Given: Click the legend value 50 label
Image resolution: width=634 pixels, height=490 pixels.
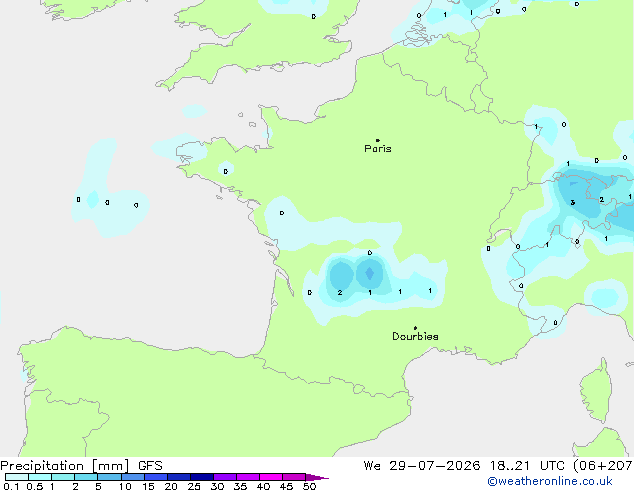Looking at the screenshot, I should click(x=309, y=486).
